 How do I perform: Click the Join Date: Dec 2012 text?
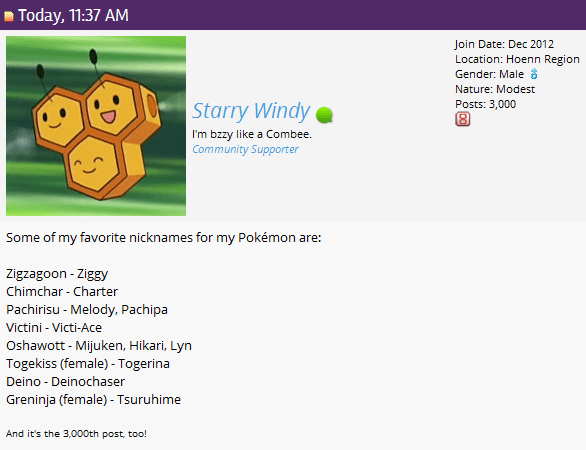(504, 44)
